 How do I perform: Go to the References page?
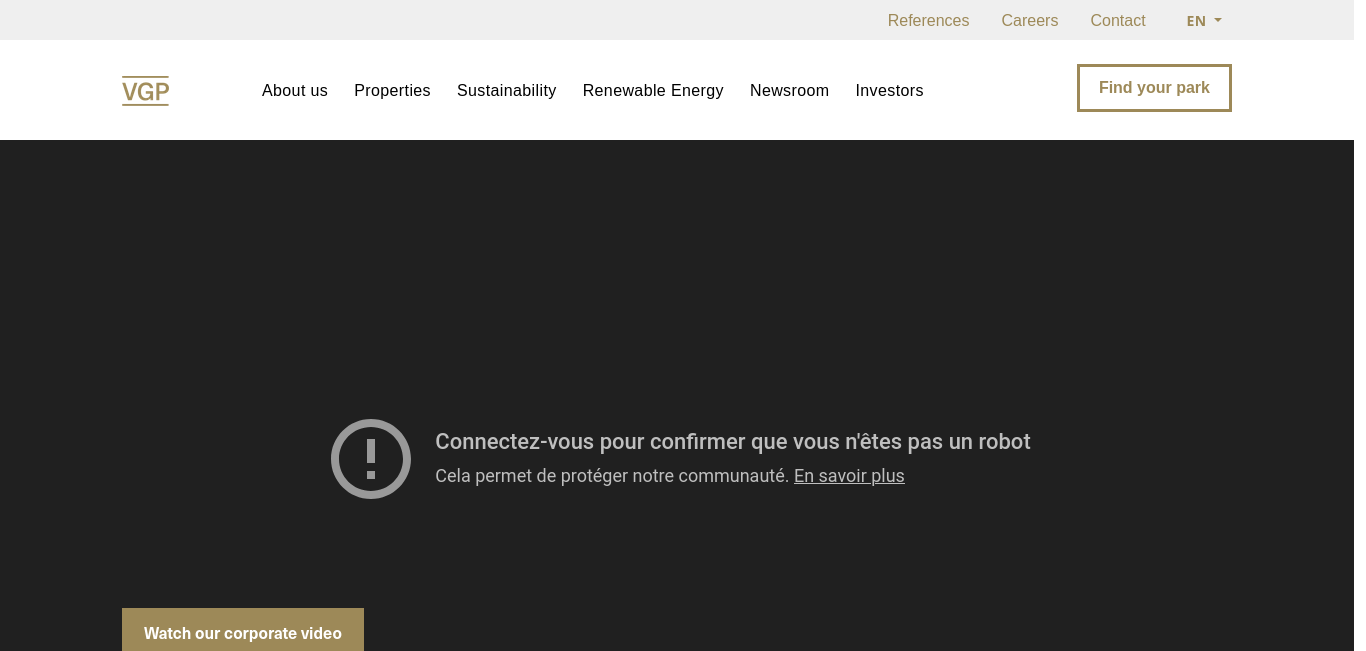(928, 21)
